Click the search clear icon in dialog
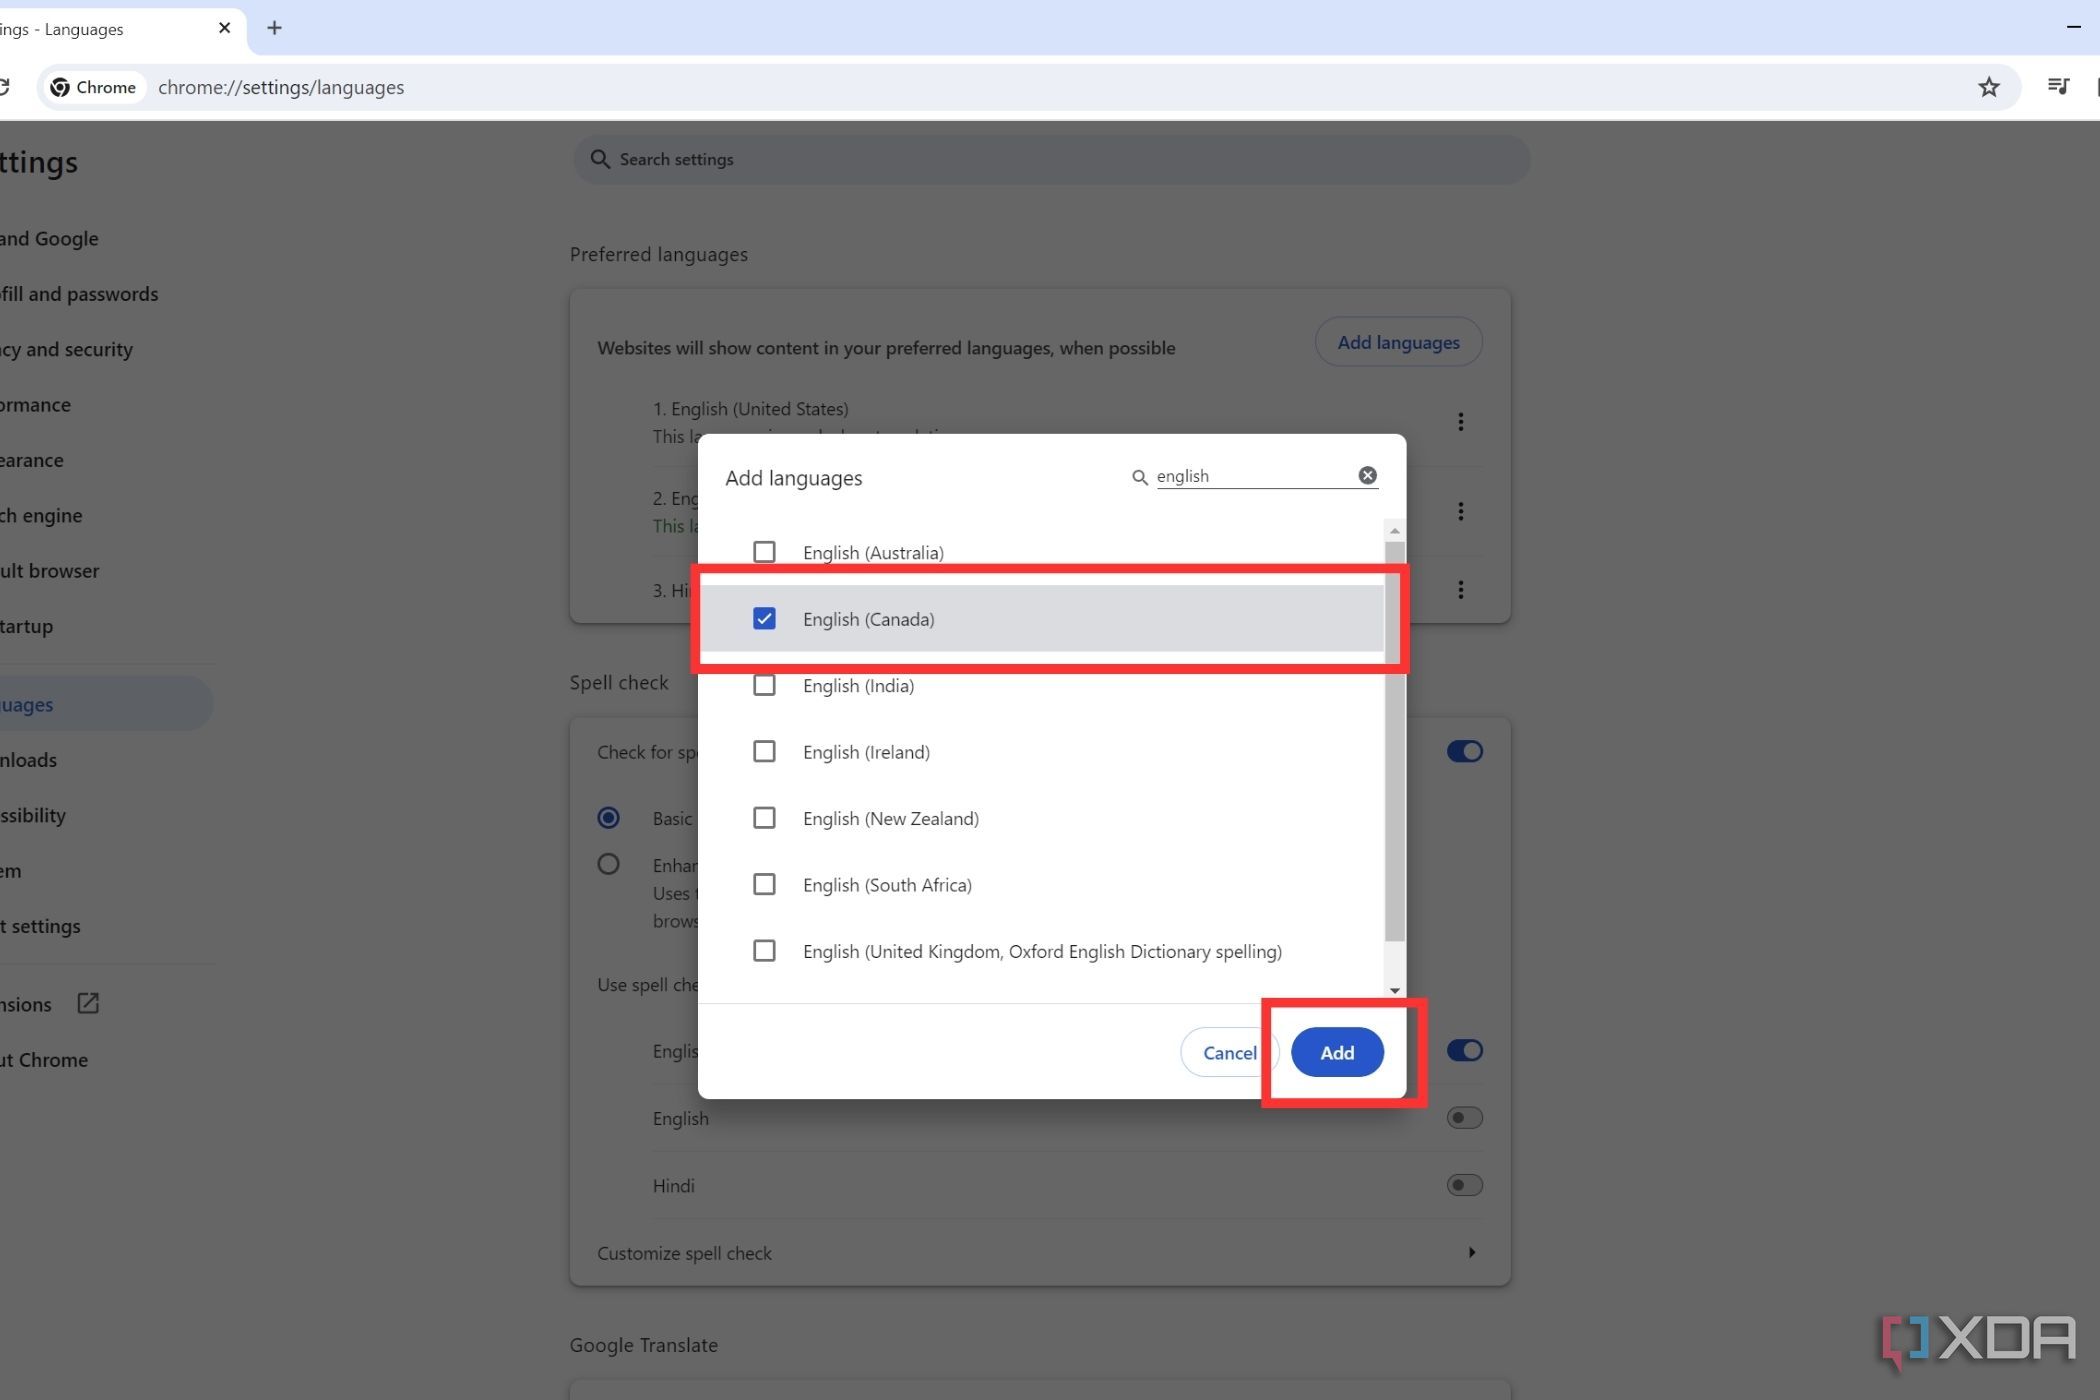 tap(1367, 475)
